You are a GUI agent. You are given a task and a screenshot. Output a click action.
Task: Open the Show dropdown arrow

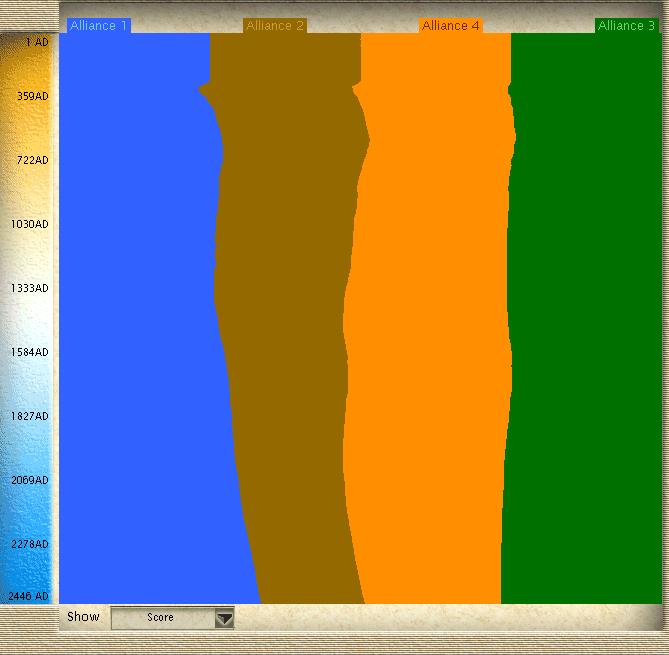(x=225, y=618)
